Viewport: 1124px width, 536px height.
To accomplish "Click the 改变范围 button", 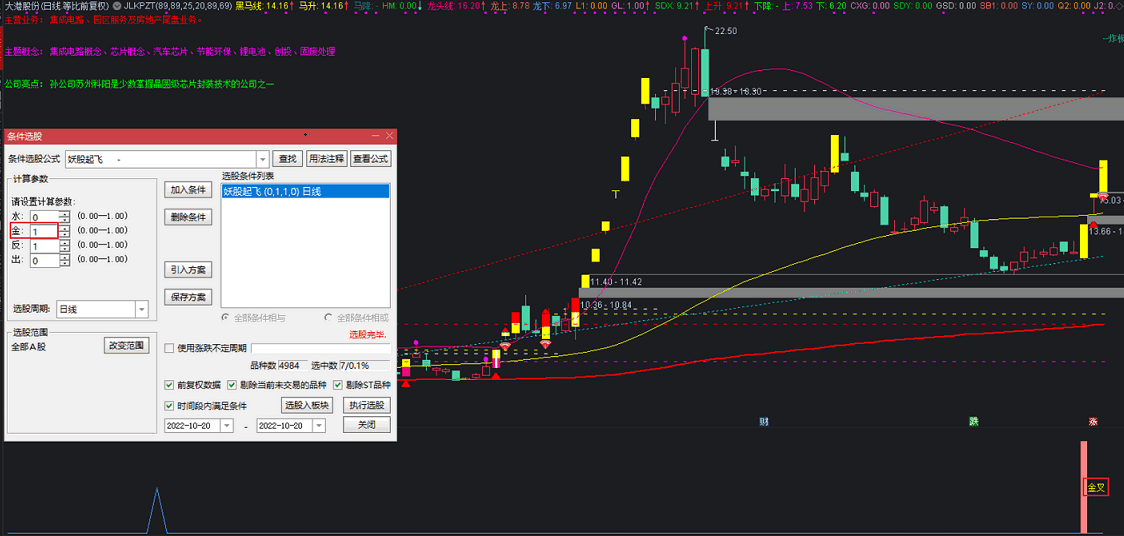I will pyautogui.click(x=126, y=345).
